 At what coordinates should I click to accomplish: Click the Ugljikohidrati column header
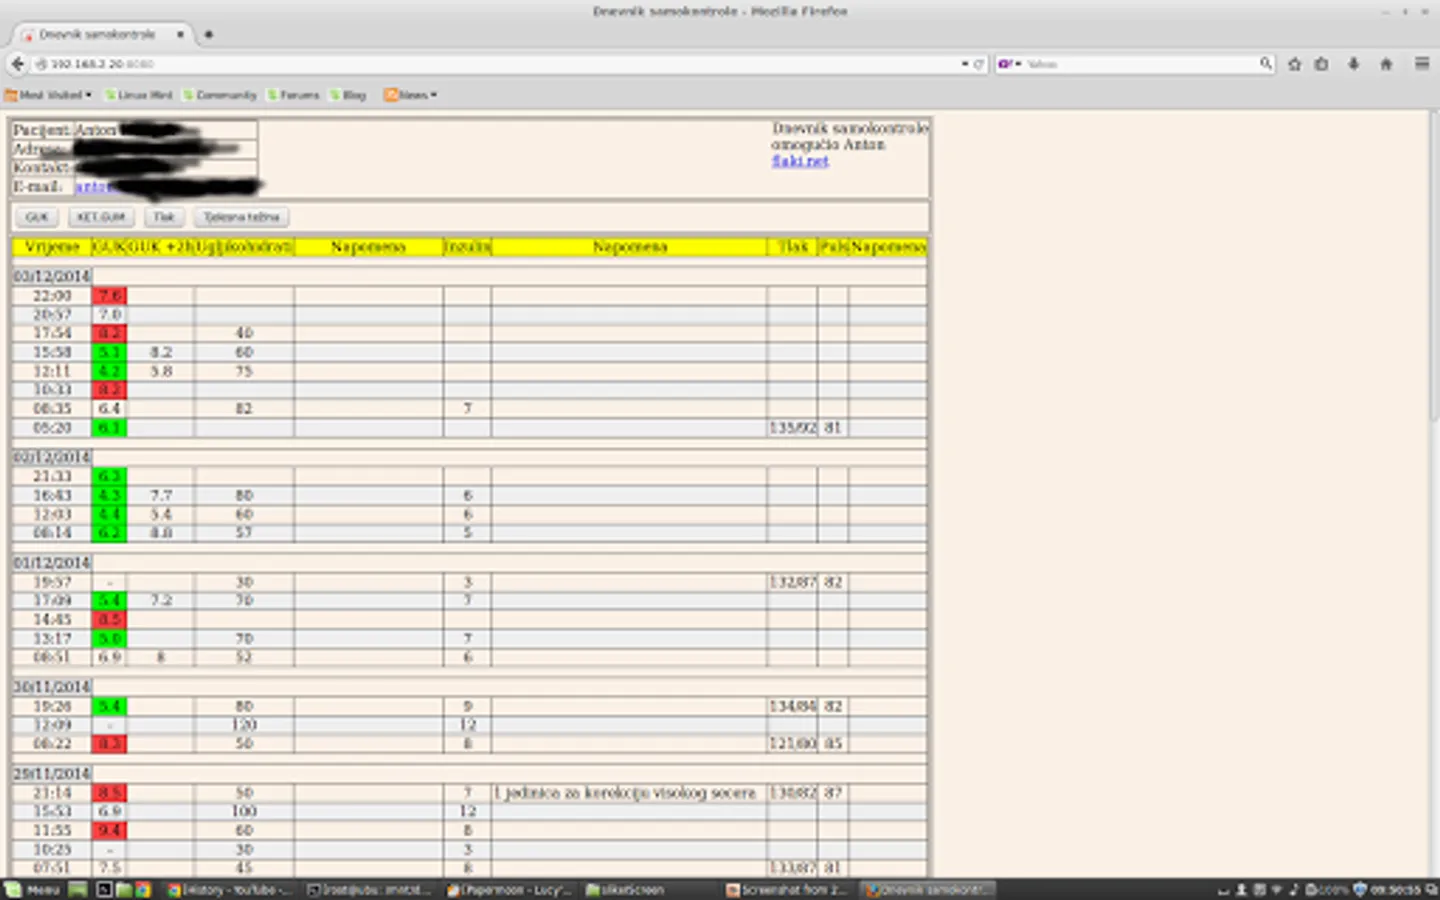(244, 246)
